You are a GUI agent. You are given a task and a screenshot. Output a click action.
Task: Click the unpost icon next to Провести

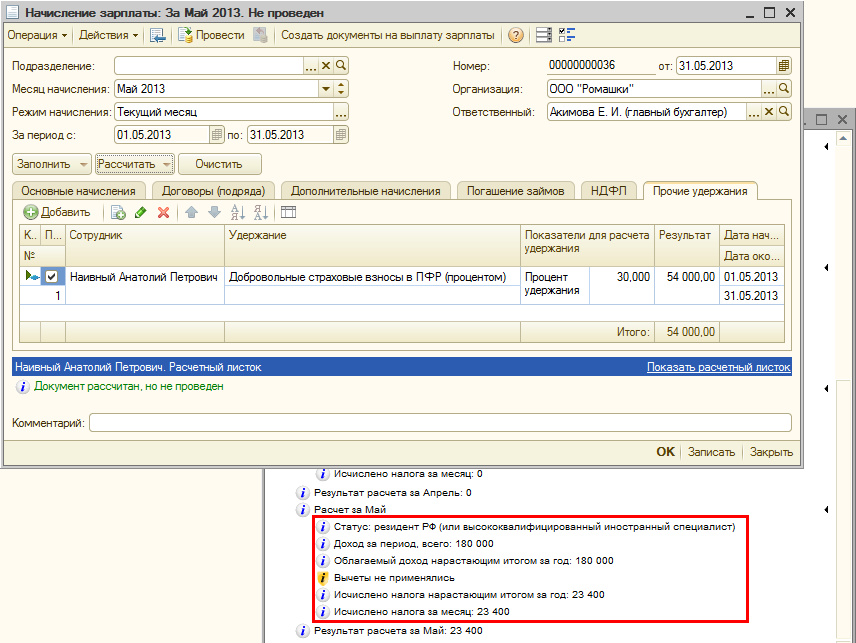coord(261,35)
